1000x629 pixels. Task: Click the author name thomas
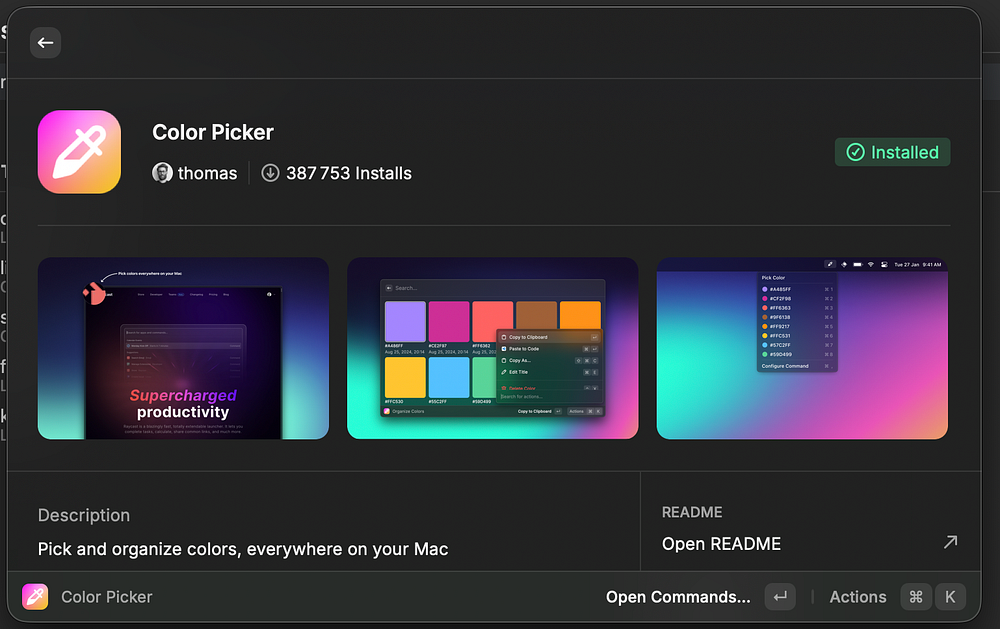(x=207, y=174)
